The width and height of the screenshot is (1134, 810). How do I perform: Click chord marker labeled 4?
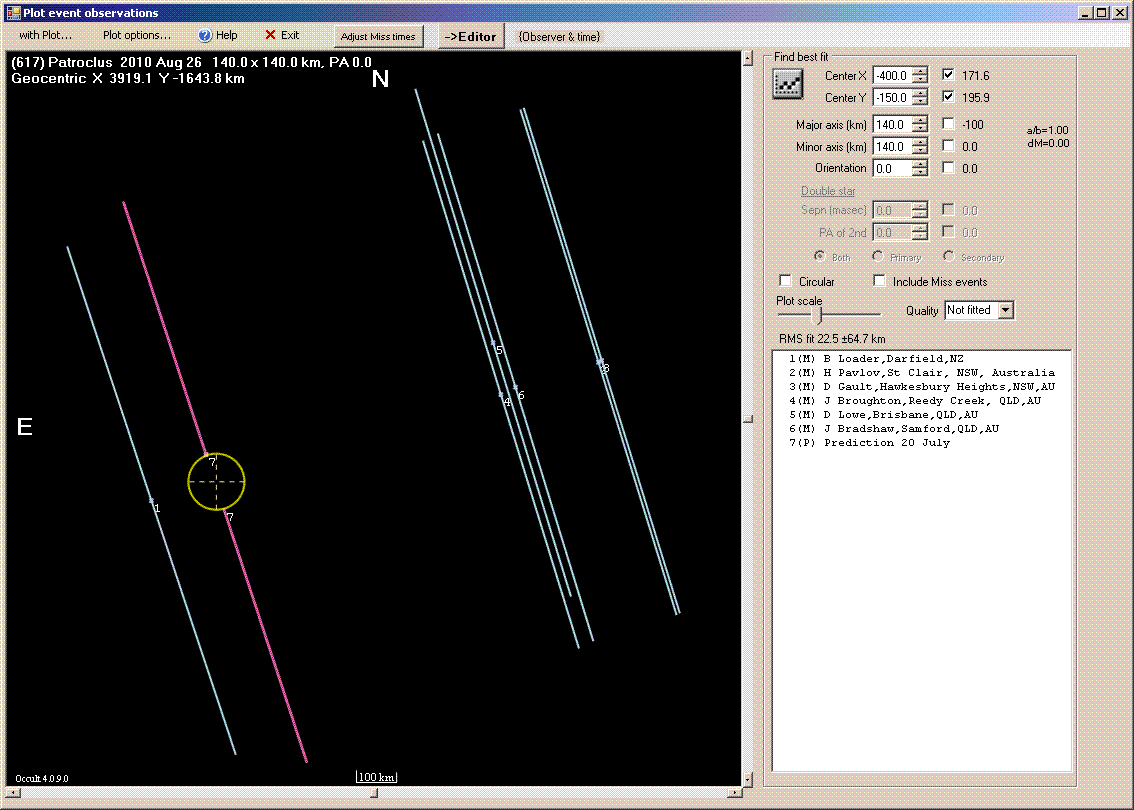(506, 400)
